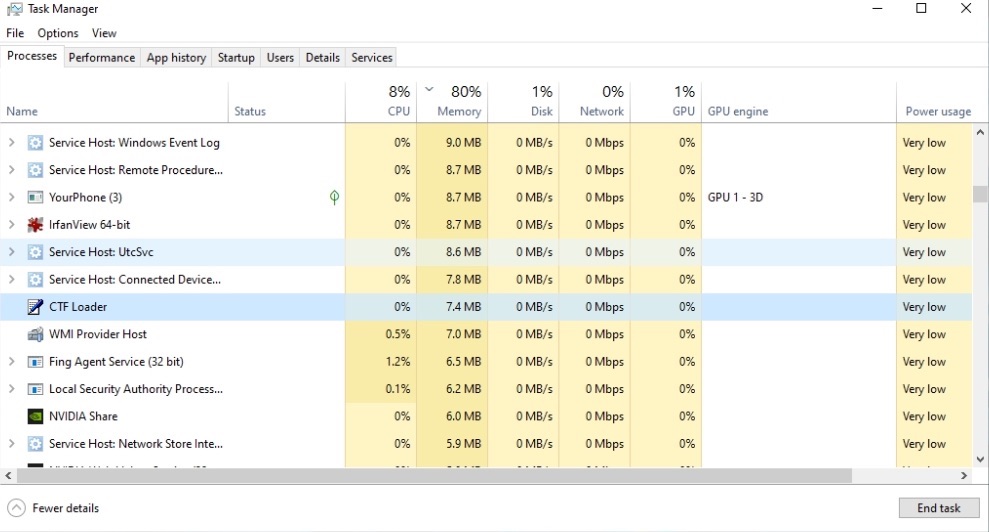
Task: Collapse view using Fewer details
Action: point(55,508)
